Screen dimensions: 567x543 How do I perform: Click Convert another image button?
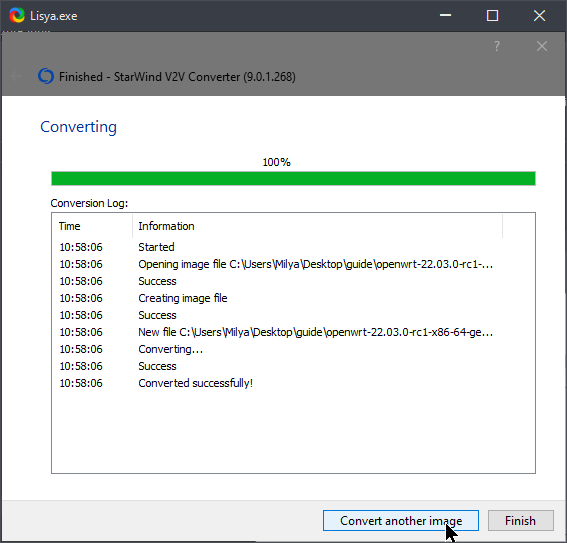click(x=401, y=521)
